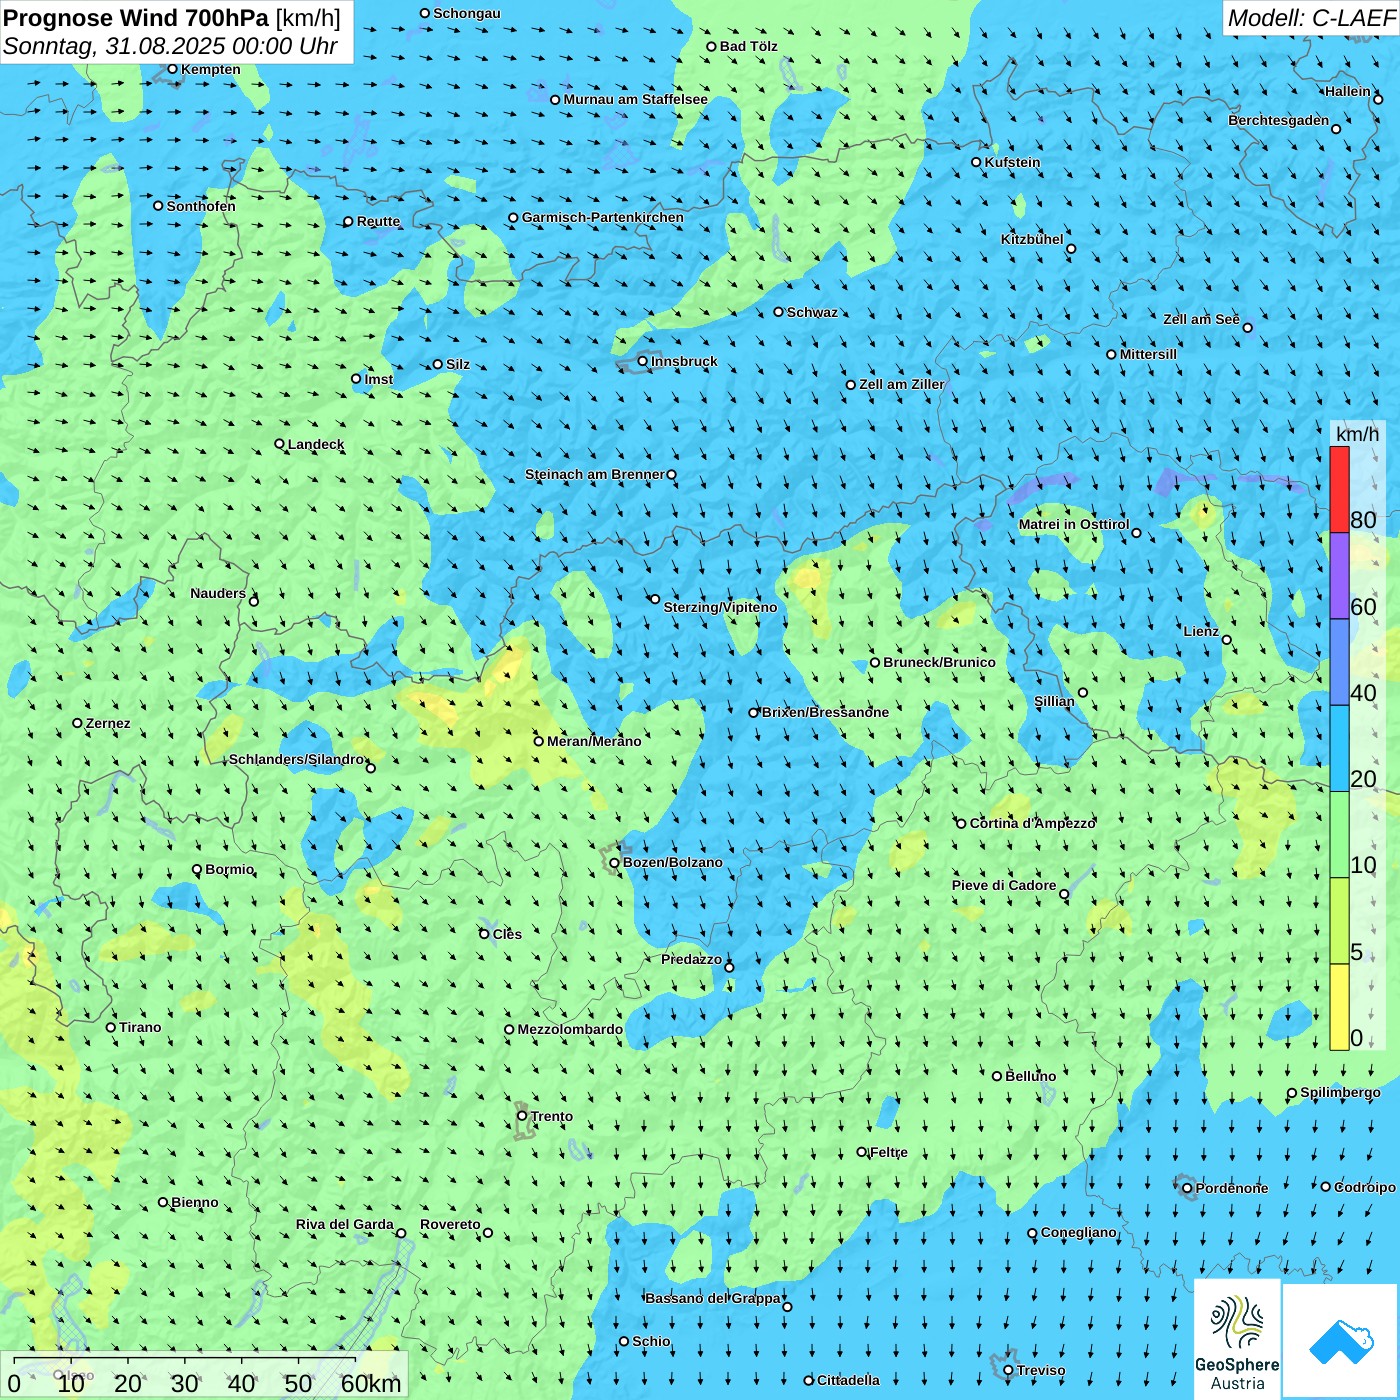Click the Bad Tölz city label
1400x1400 pixels.
[748, 46]
